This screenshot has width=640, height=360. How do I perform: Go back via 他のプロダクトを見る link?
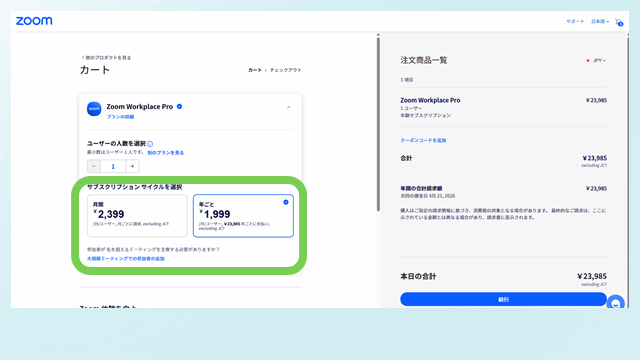pos(106,58)
